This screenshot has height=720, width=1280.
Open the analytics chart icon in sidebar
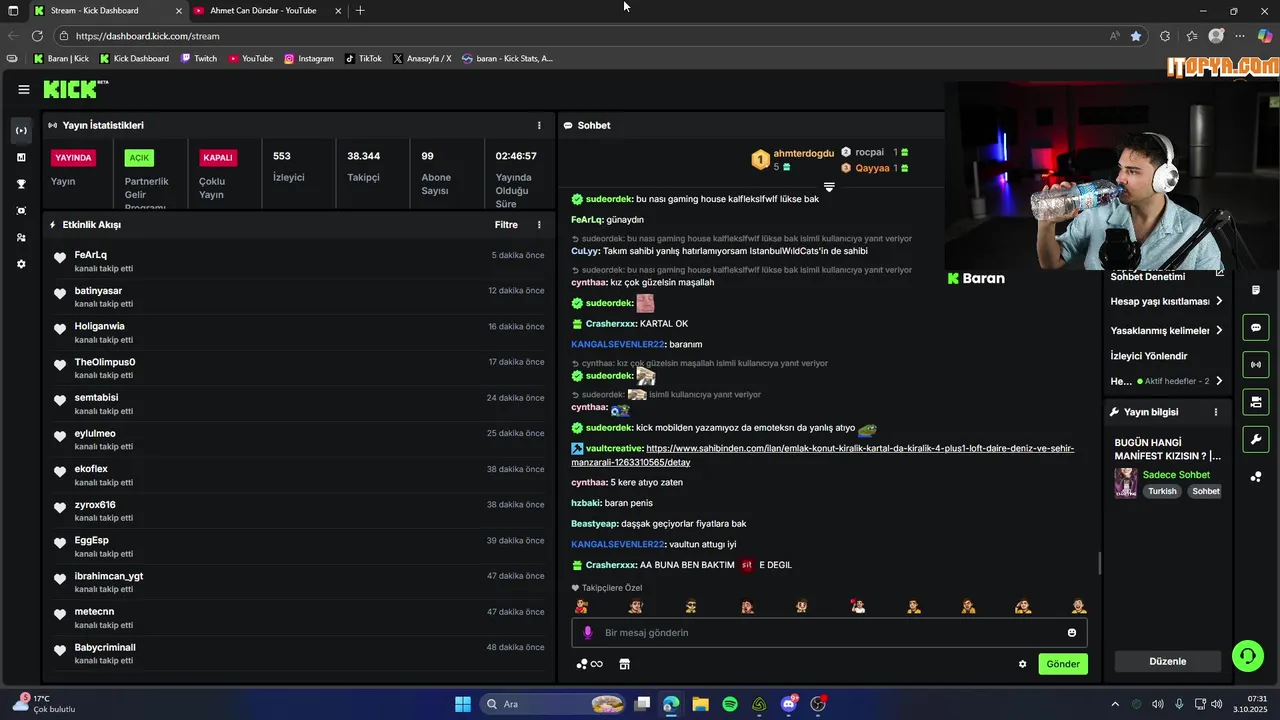click(x=21, y=157)
